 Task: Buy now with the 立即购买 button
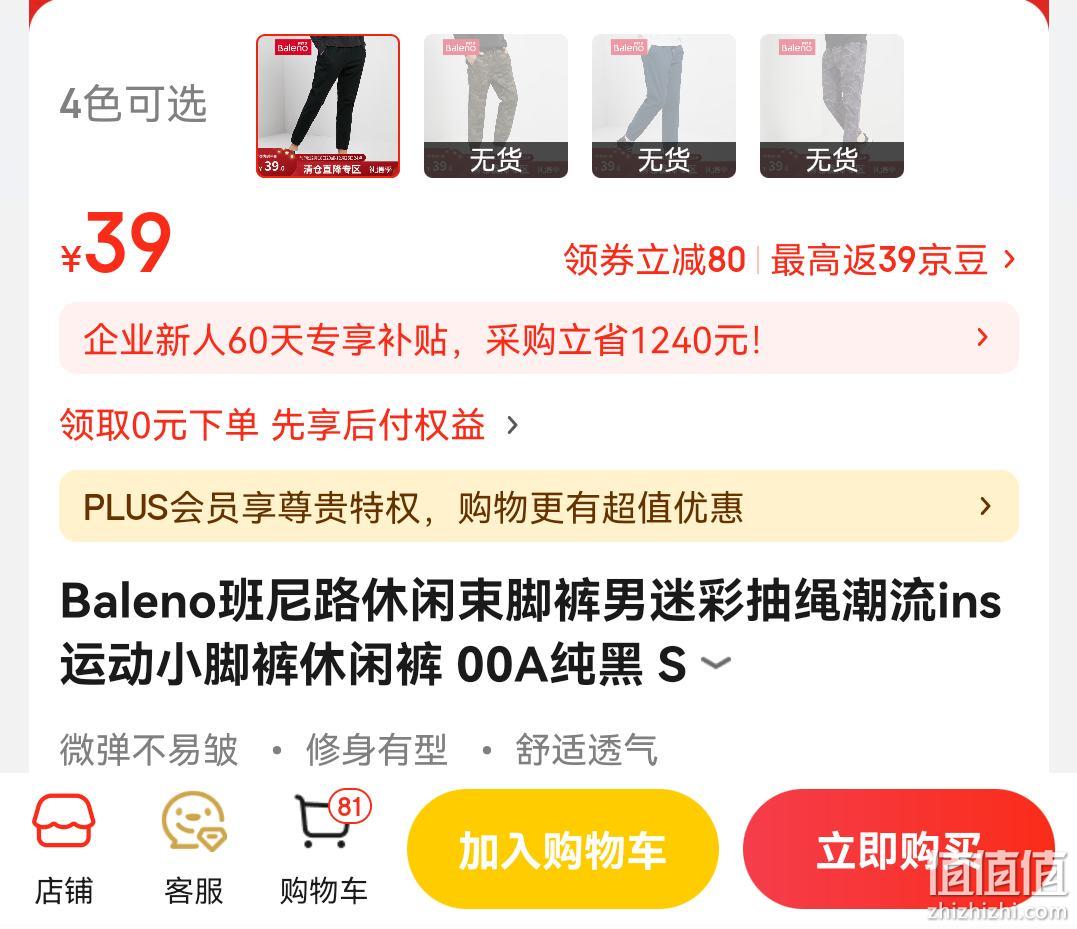point(898,849)
